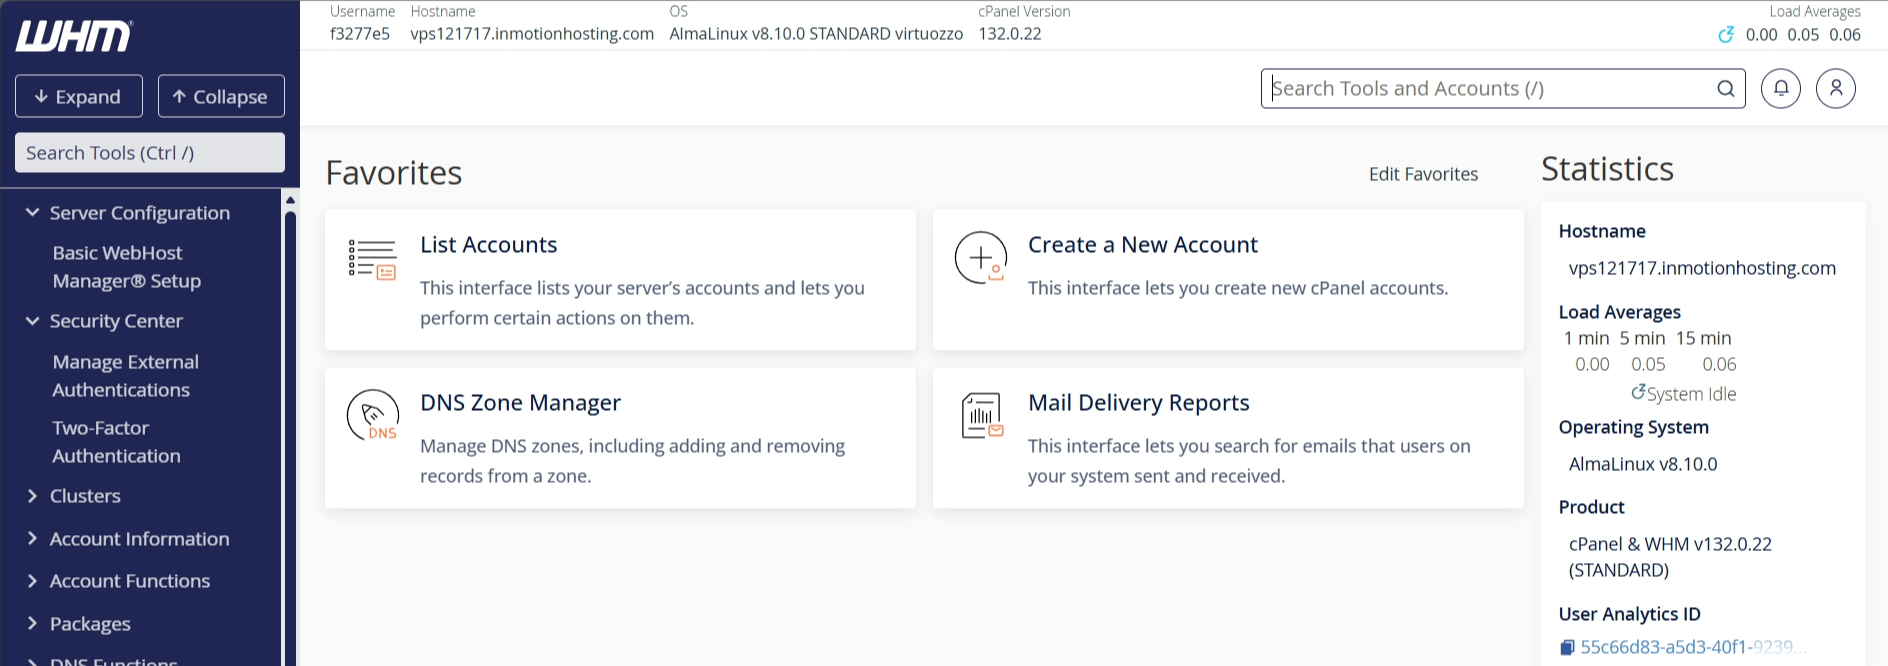The height and width of the screenshot is (666, 1888).
Task: Collapse all sidebar menus
Action: pyautogui.click(x=221, y=96)
